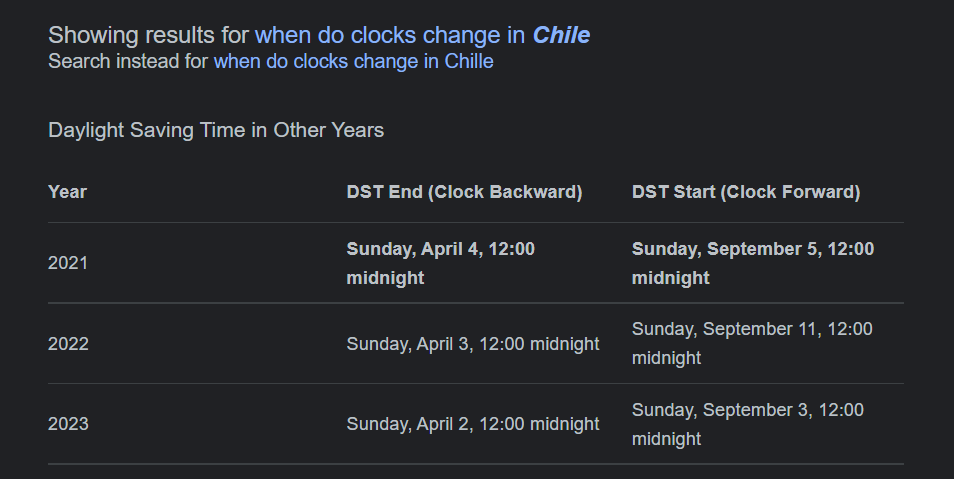The width and height of the screenshot is (954, 479).
Task: Select the 2023 year cell
Action: tap(68, 424)
